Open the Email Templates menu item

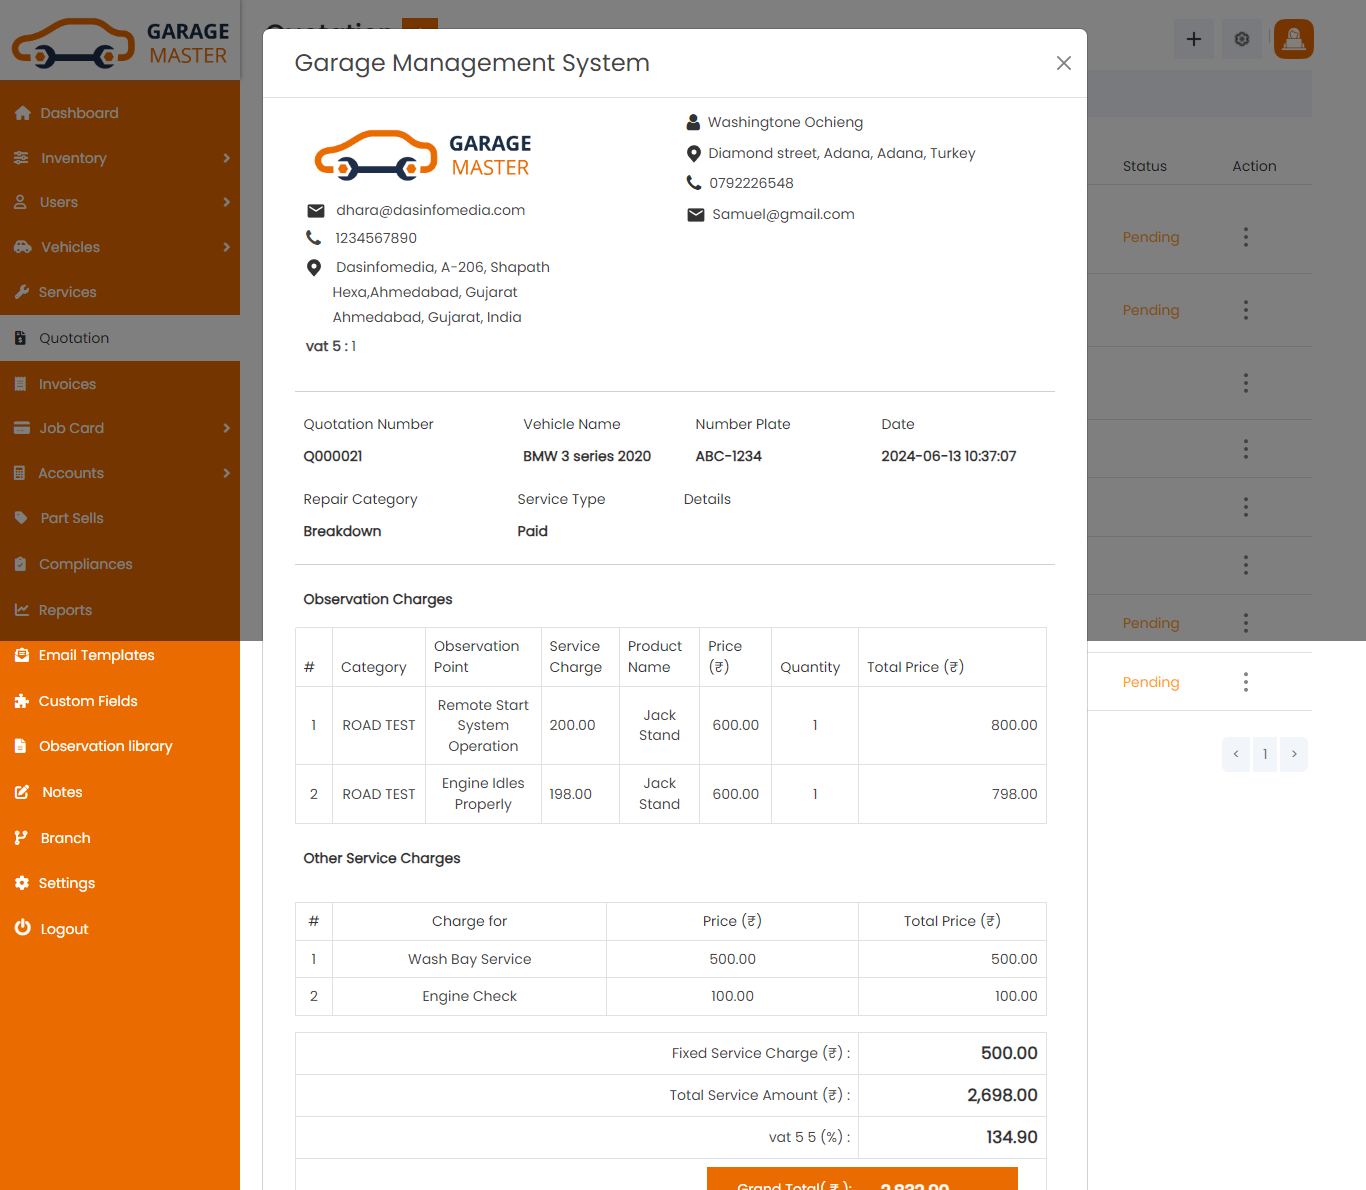[x=96, y=655]
